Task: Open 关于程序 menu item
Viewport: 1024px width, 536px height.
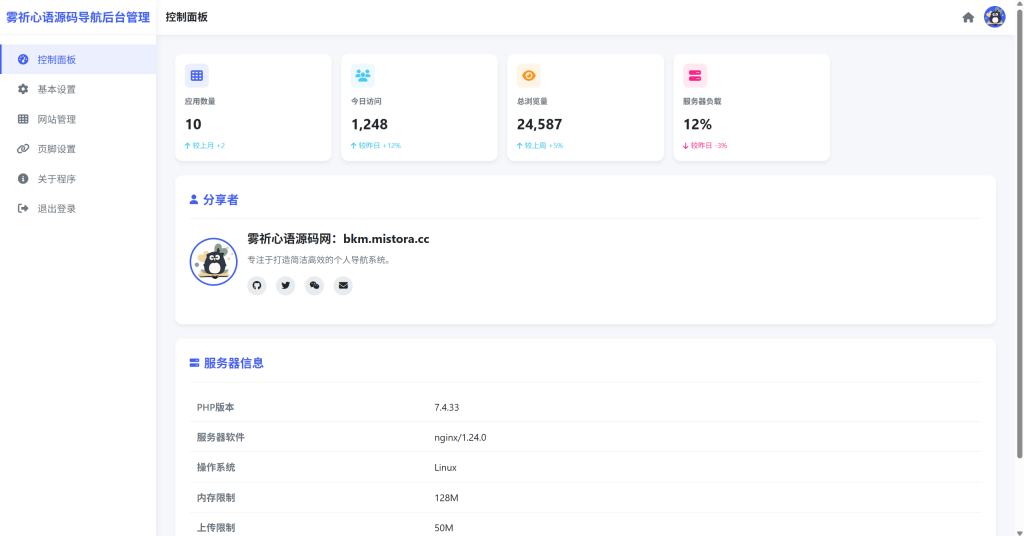Action: (78, 179)
